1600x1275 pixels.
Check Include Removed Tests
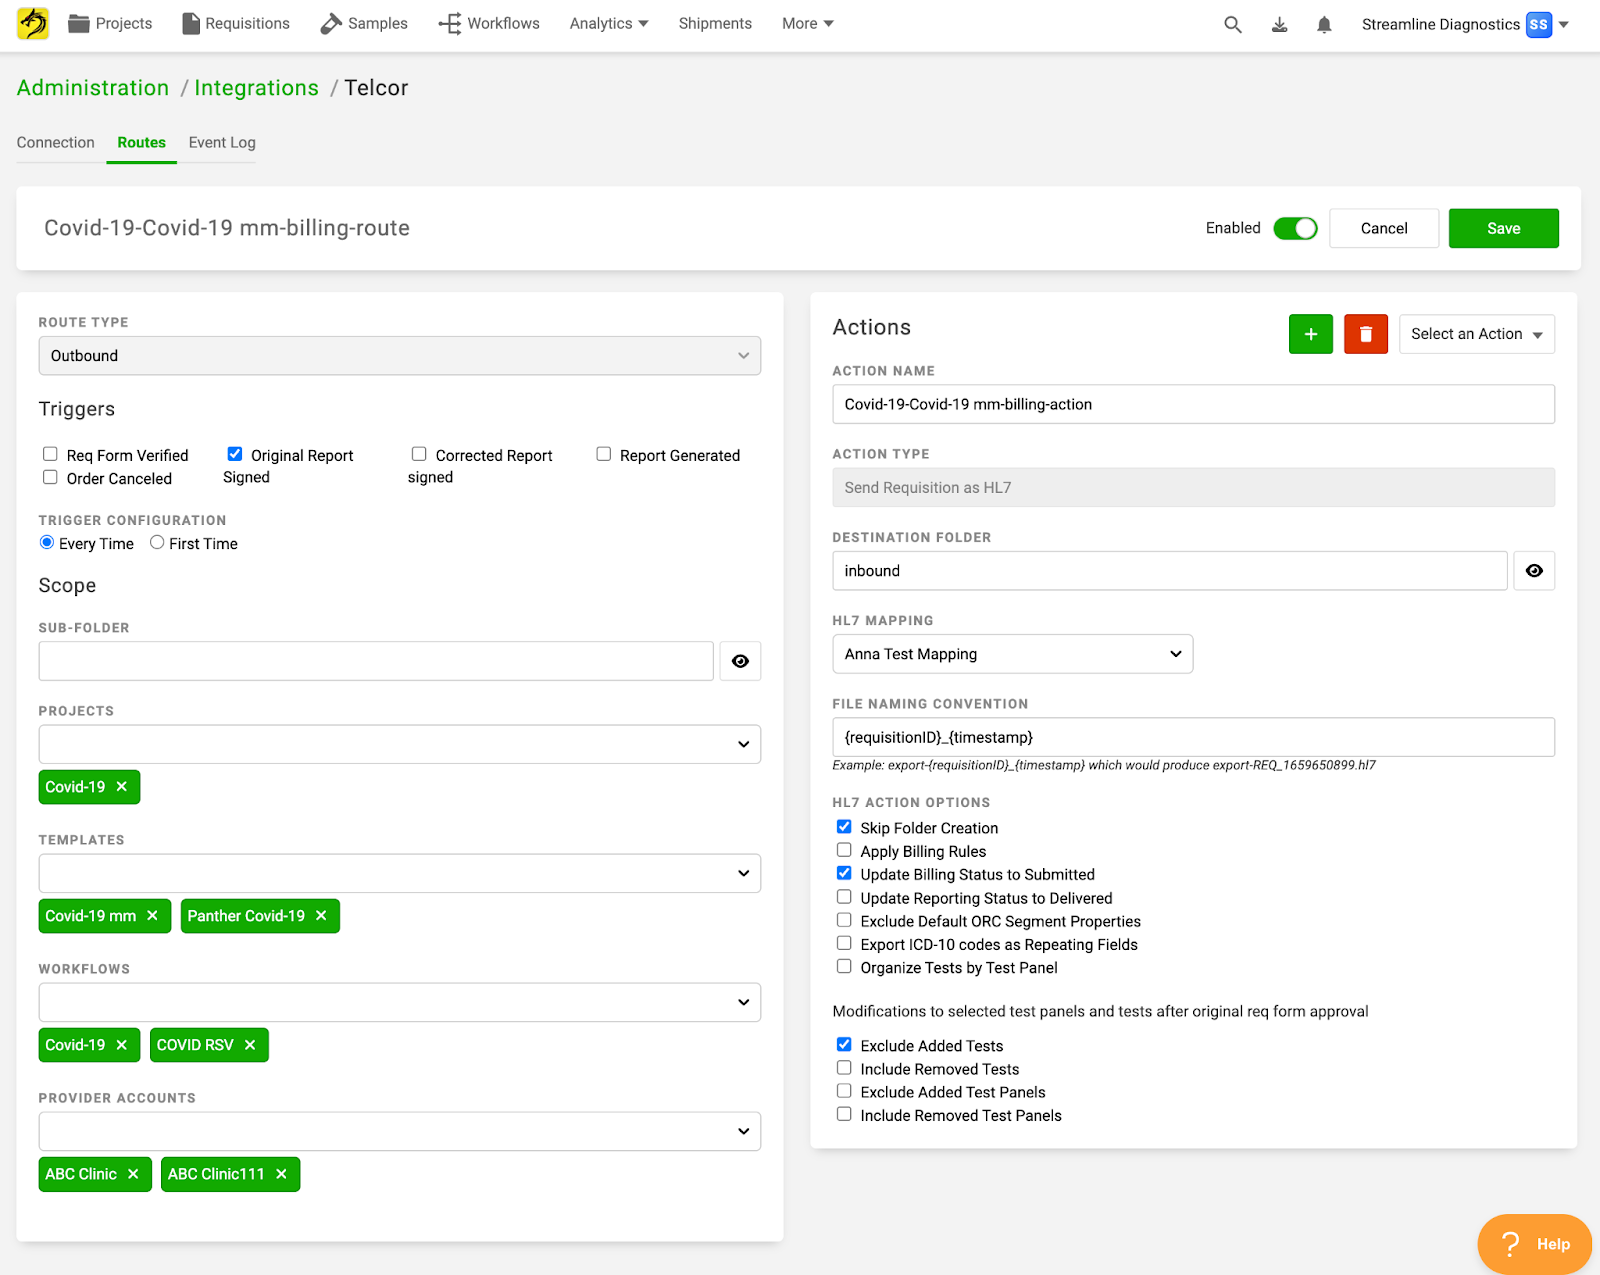click(844, 1068)
